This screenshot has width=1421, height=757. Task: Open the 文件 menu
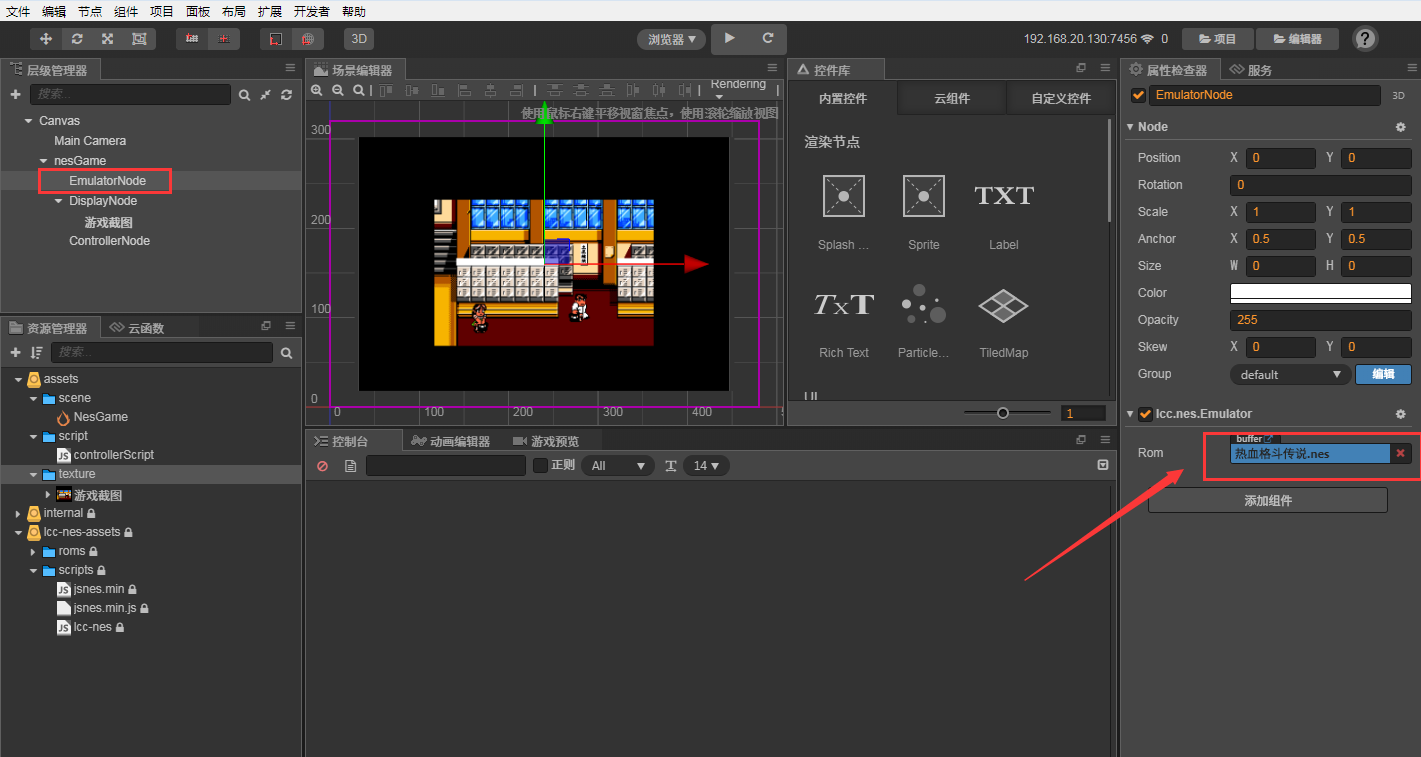(x=18, y=12)
